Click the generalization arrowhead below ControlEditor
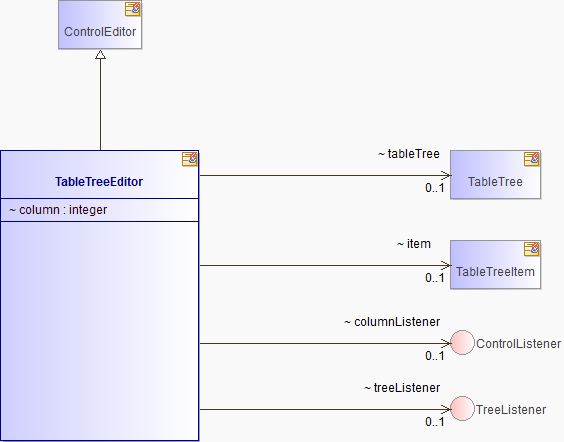This screenshot has width=564, height=442. [x=100, y=55]
